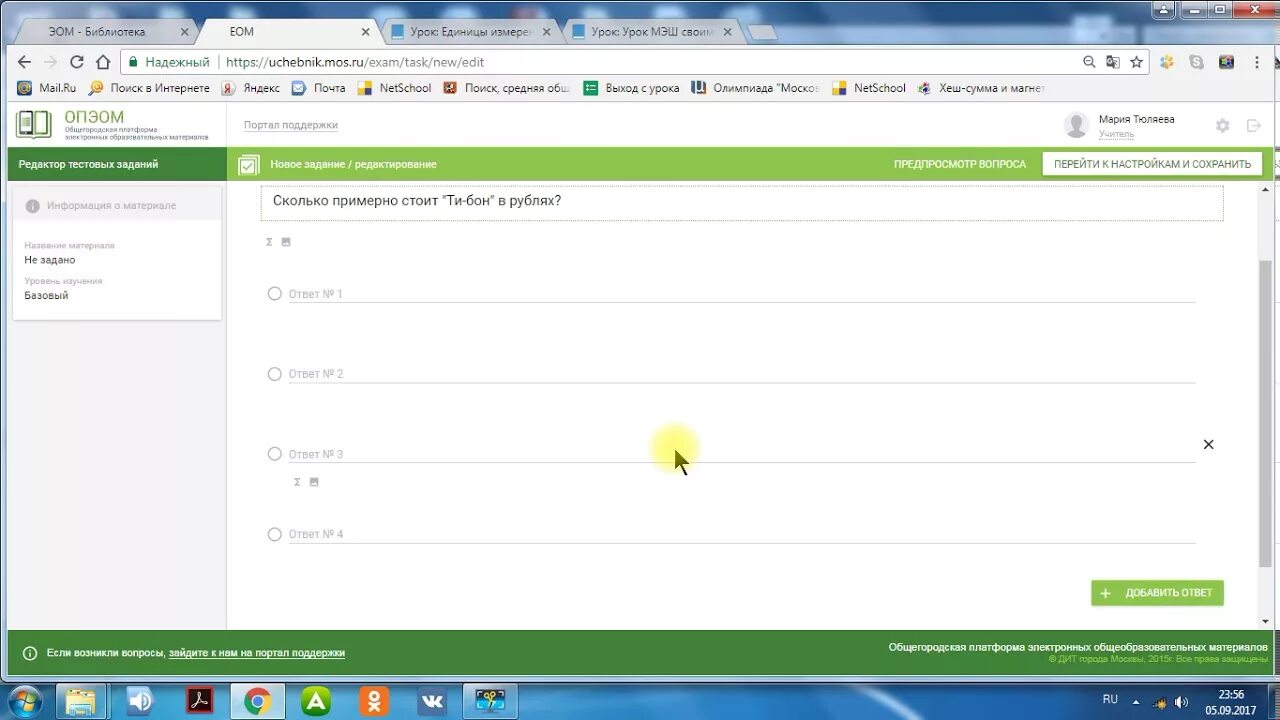Click the RU language indicator in taskbar
Viewport: 1280px width, 720px height.
coord(1110,699)
